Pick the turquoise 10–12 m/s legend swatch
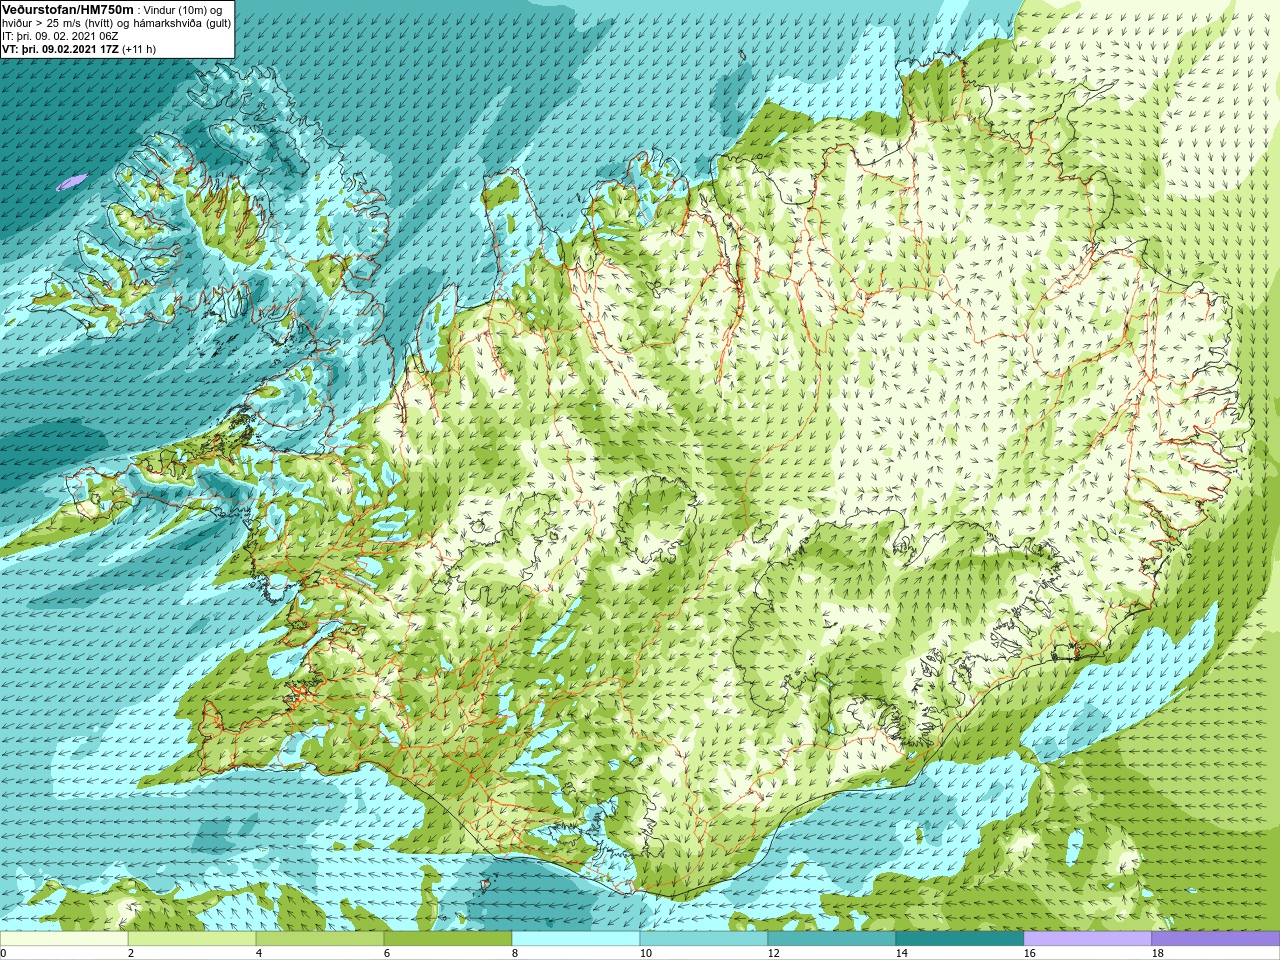Image resolution: width=1280 pixels, height=960 pixels. [704, 939]
